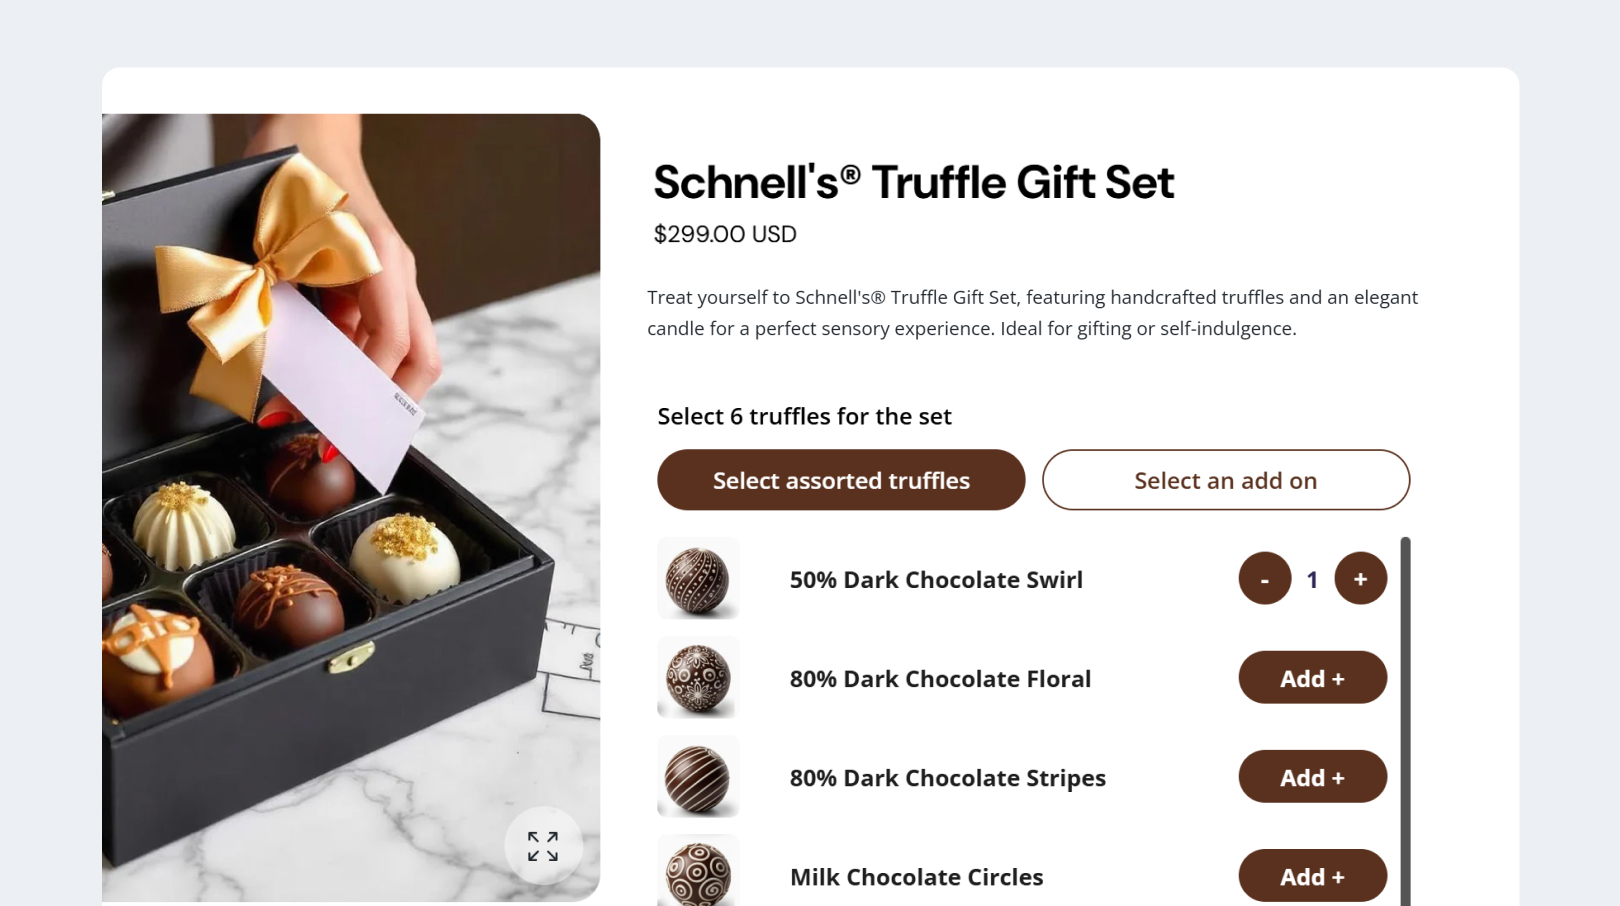Click the 50% Dark Chocolate Swirl thumbnail

(x=698, y=579)
